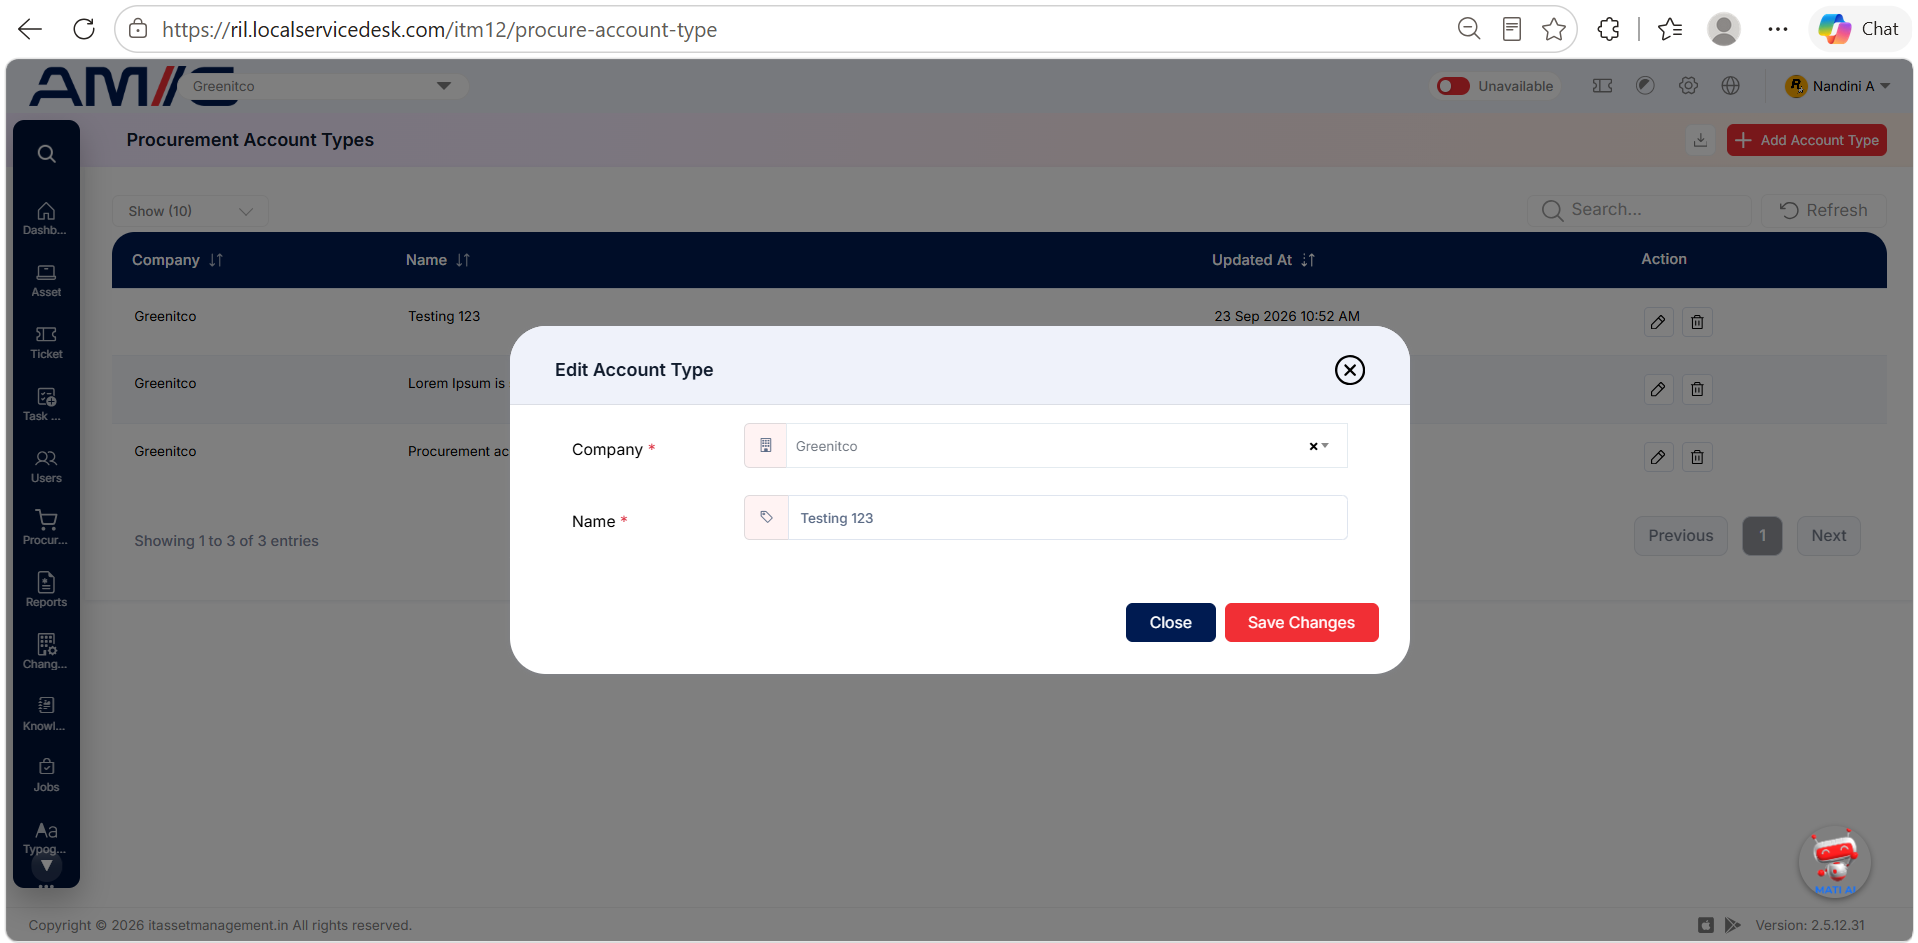This screenshot has width=1918, height=943.
Task: Open the ticket icon in top header
Action: [1602, 86]
